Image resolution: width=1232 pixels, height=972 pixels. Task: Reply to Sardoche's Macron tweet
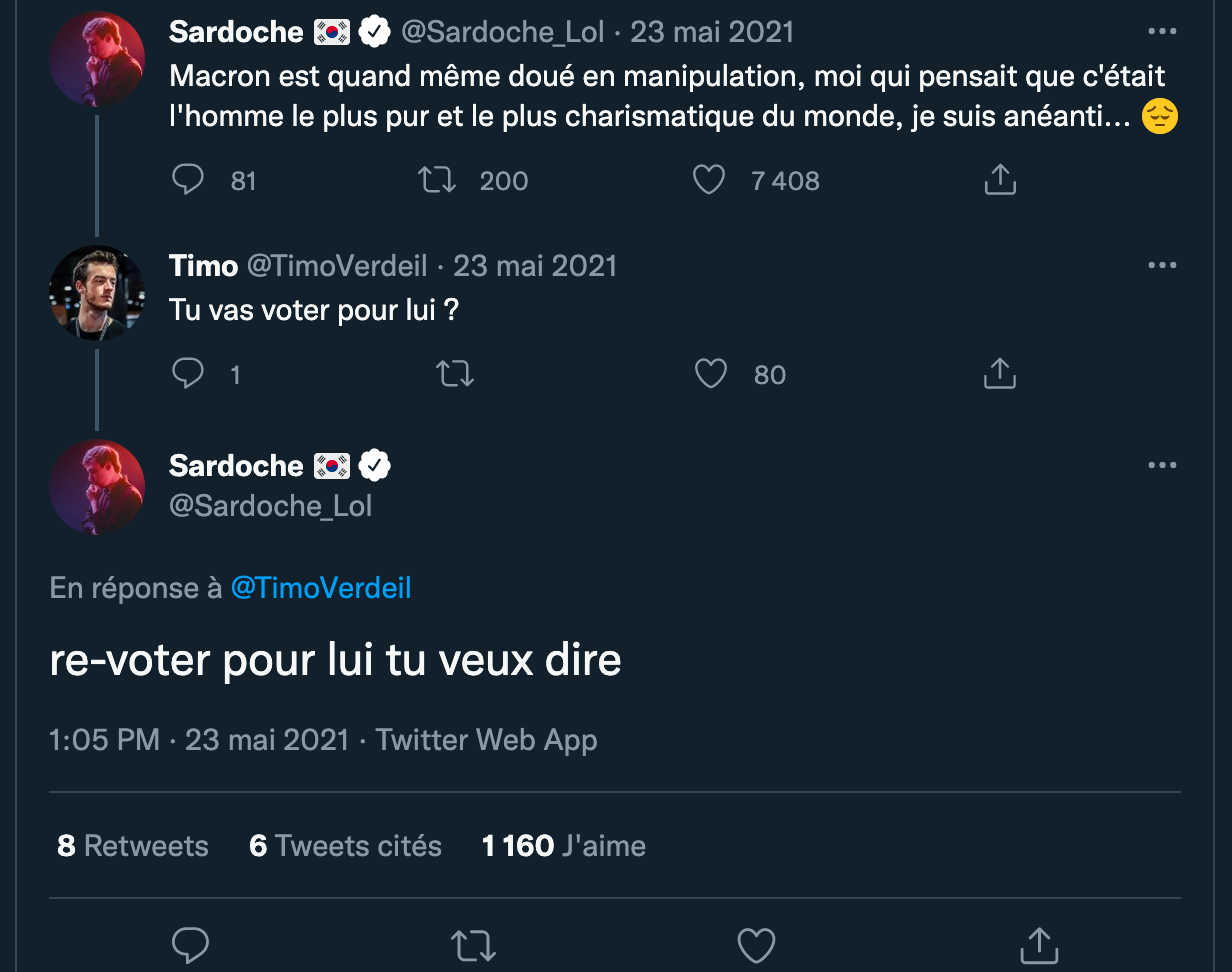click(x=188, y=180)
